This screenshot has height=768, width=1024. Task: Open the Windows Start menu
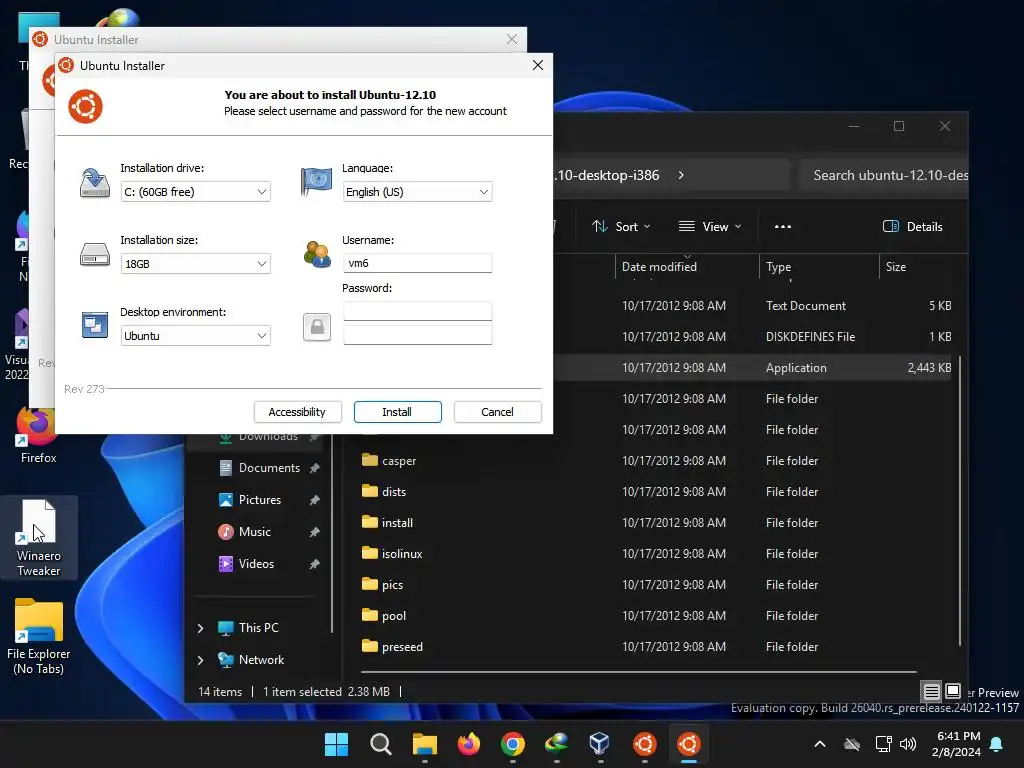pos(336,744)
